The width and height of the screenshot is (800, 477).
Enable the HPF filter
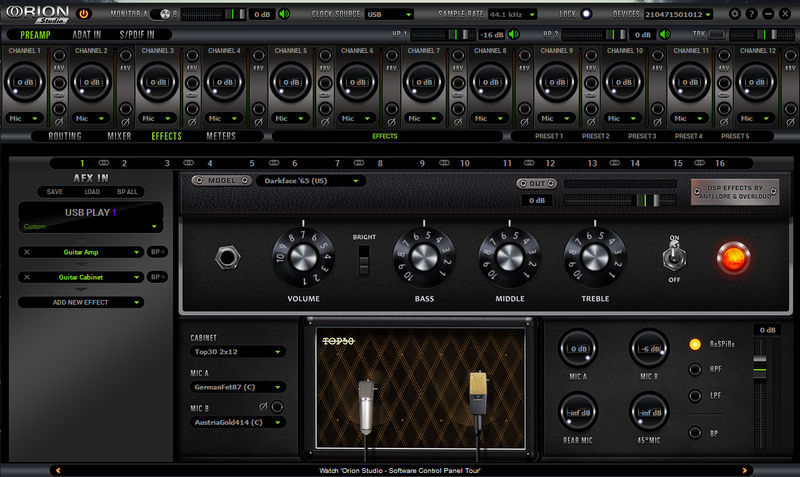[695, 369]
